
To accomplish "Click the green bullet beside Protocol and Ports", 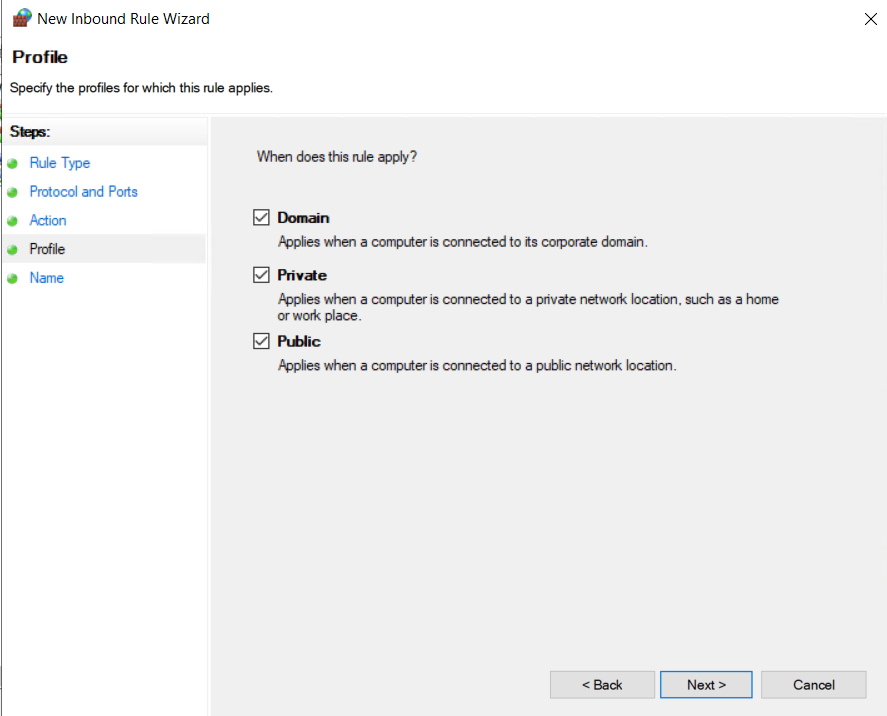I will coord(12,192).
